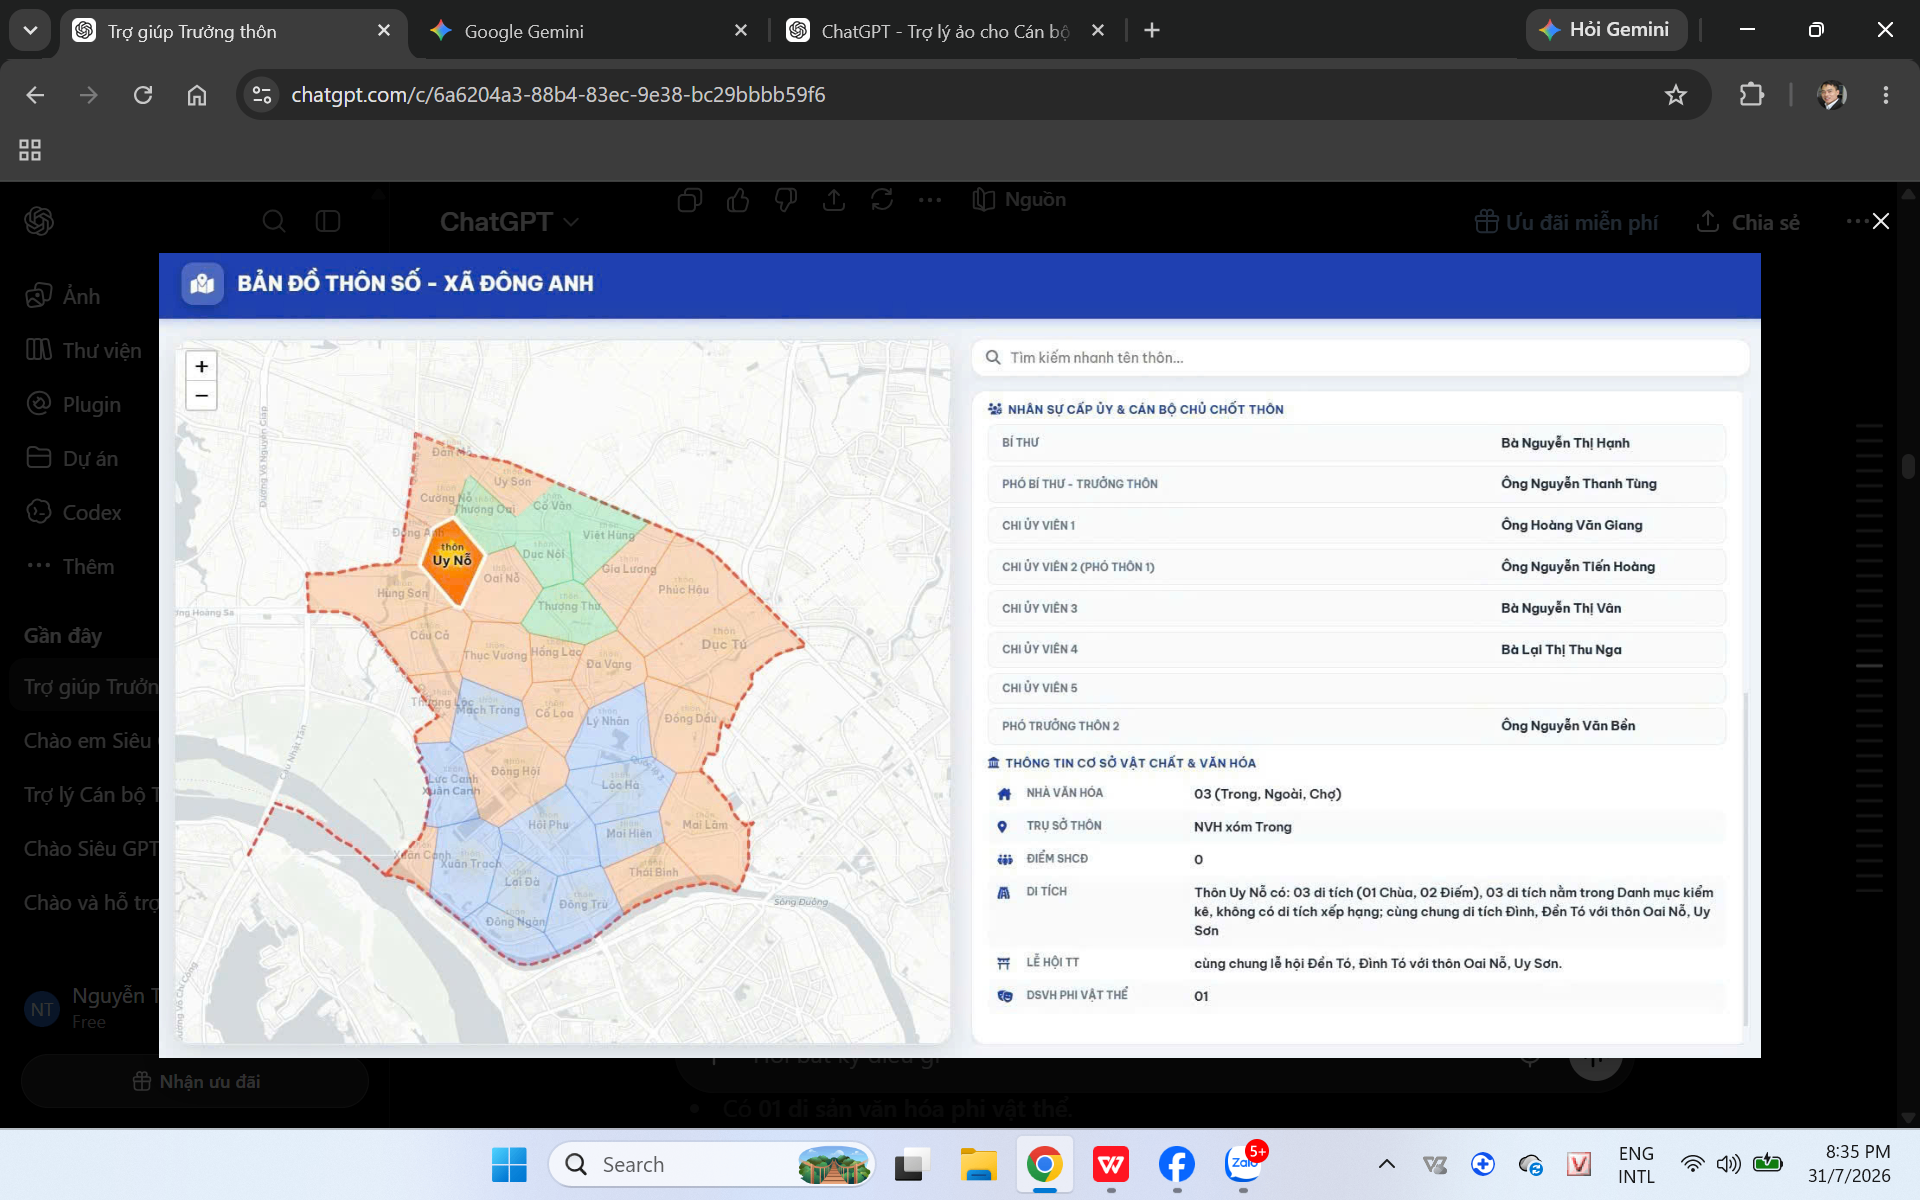The height and width of the screenshot is (1200, 1920).
Task: Open File Explorer from taskbar
Action: (x=979, y=1164)
